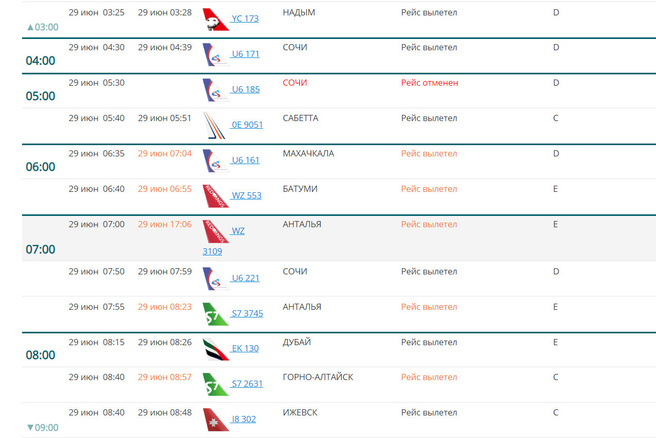Click Emirates logo next to EK 130
Screen dimensions: 656x438
[215, 349]
